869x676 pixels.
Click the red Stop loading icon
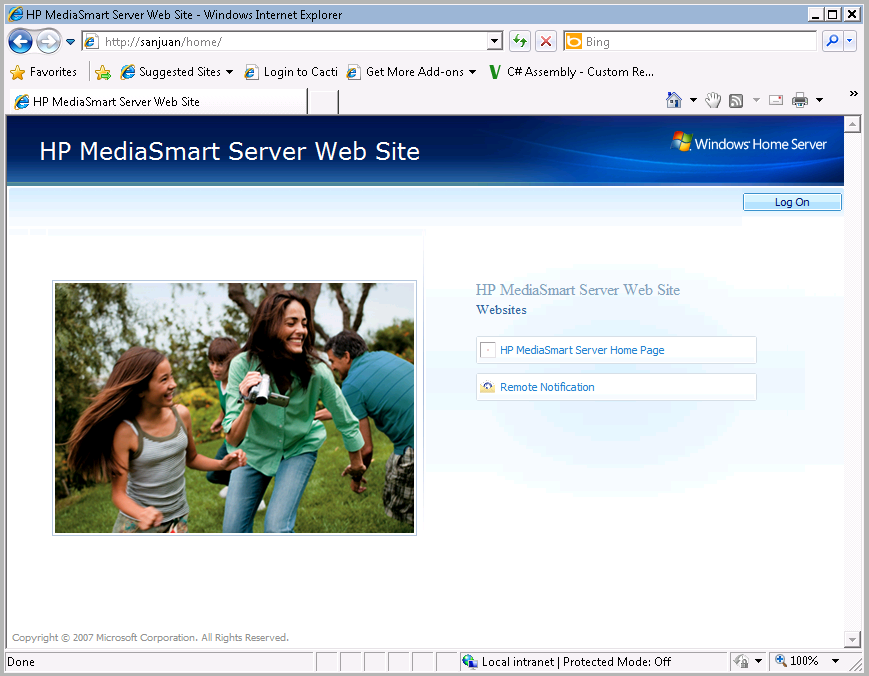coord(546,41)
